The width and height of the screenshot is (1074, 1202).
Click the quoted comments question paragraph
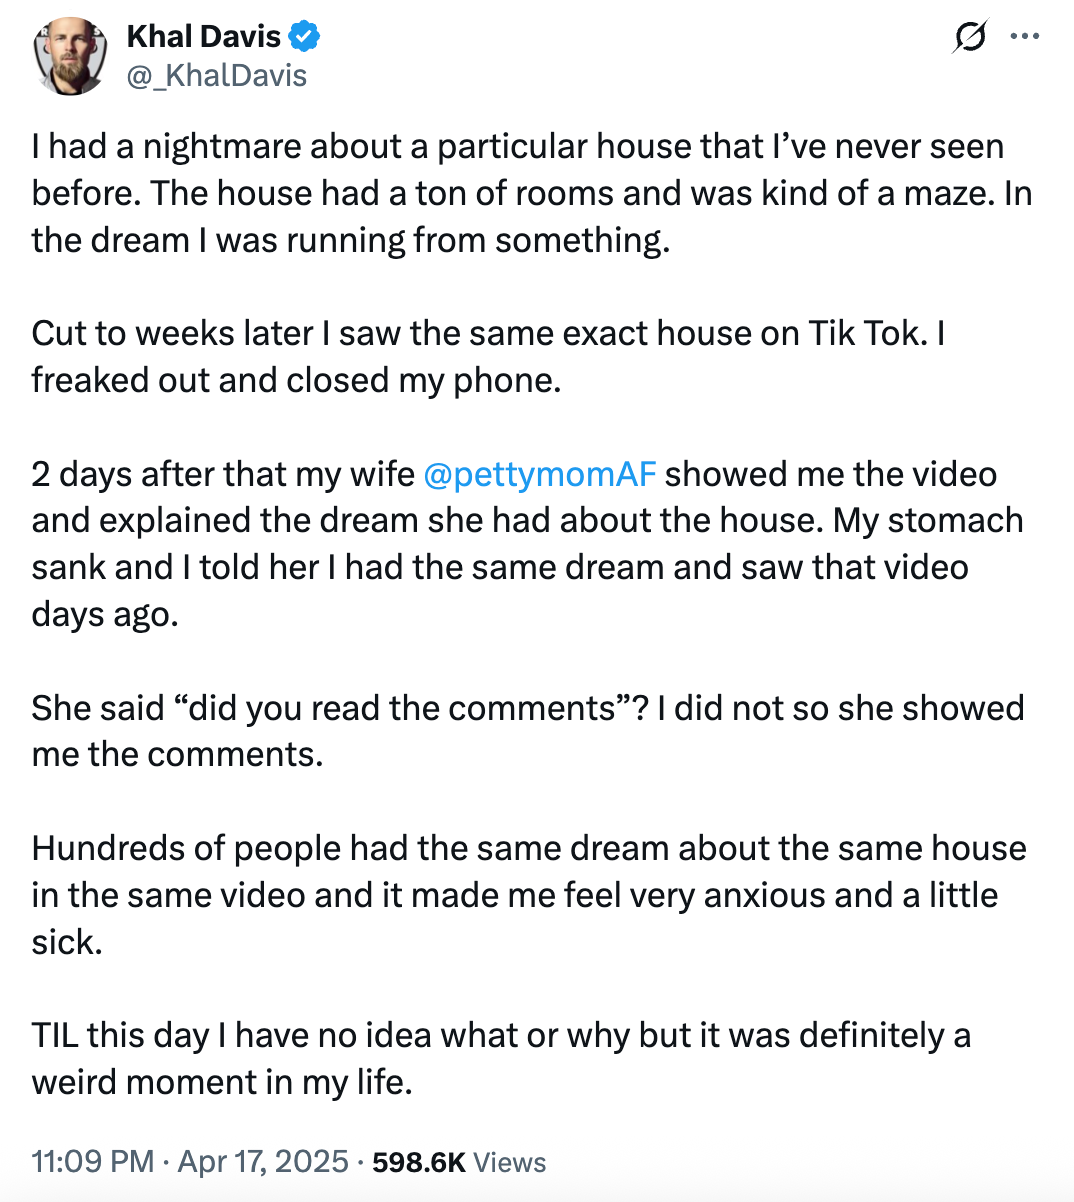tap(500, 730)
